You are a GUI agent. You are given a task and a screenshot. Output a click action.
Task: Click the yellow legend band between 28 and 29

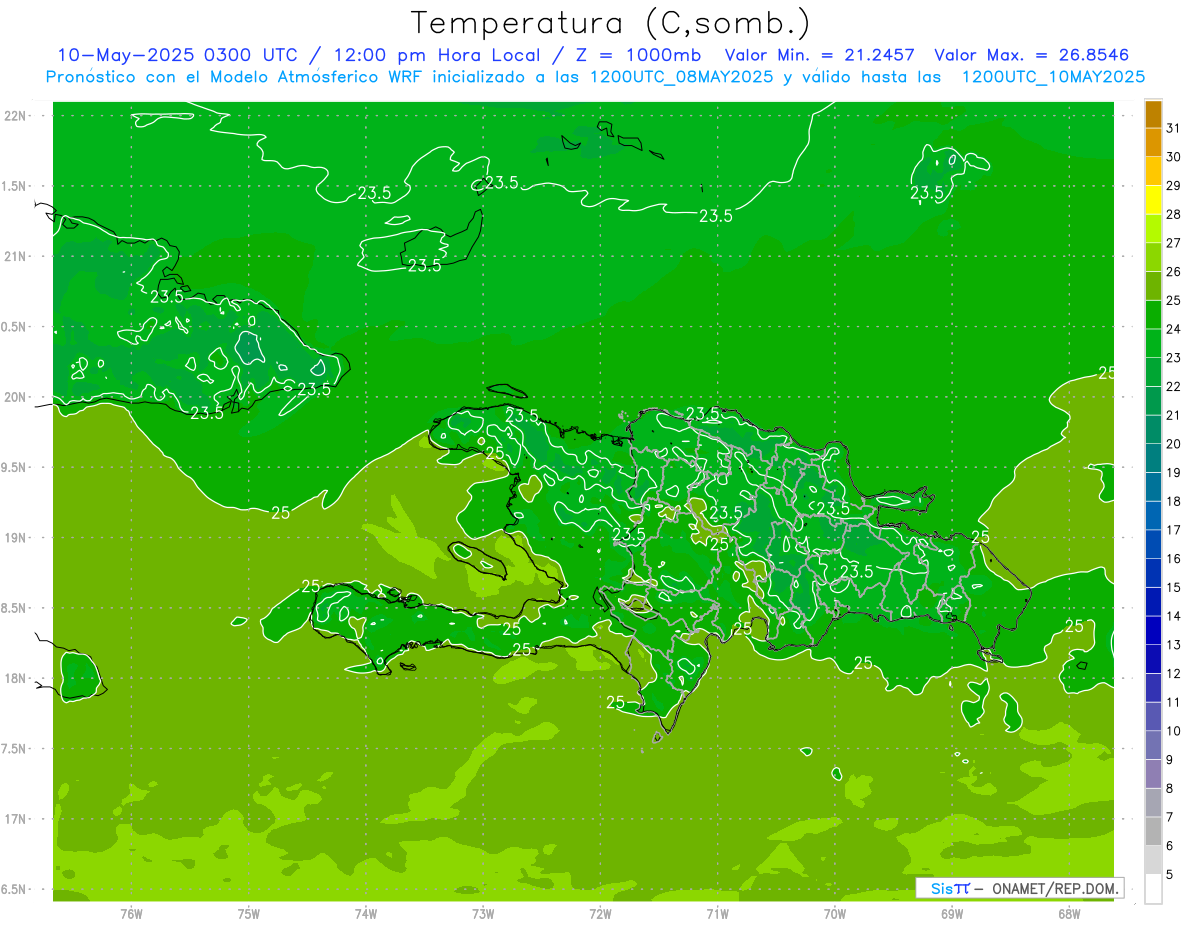point(1153,200)
